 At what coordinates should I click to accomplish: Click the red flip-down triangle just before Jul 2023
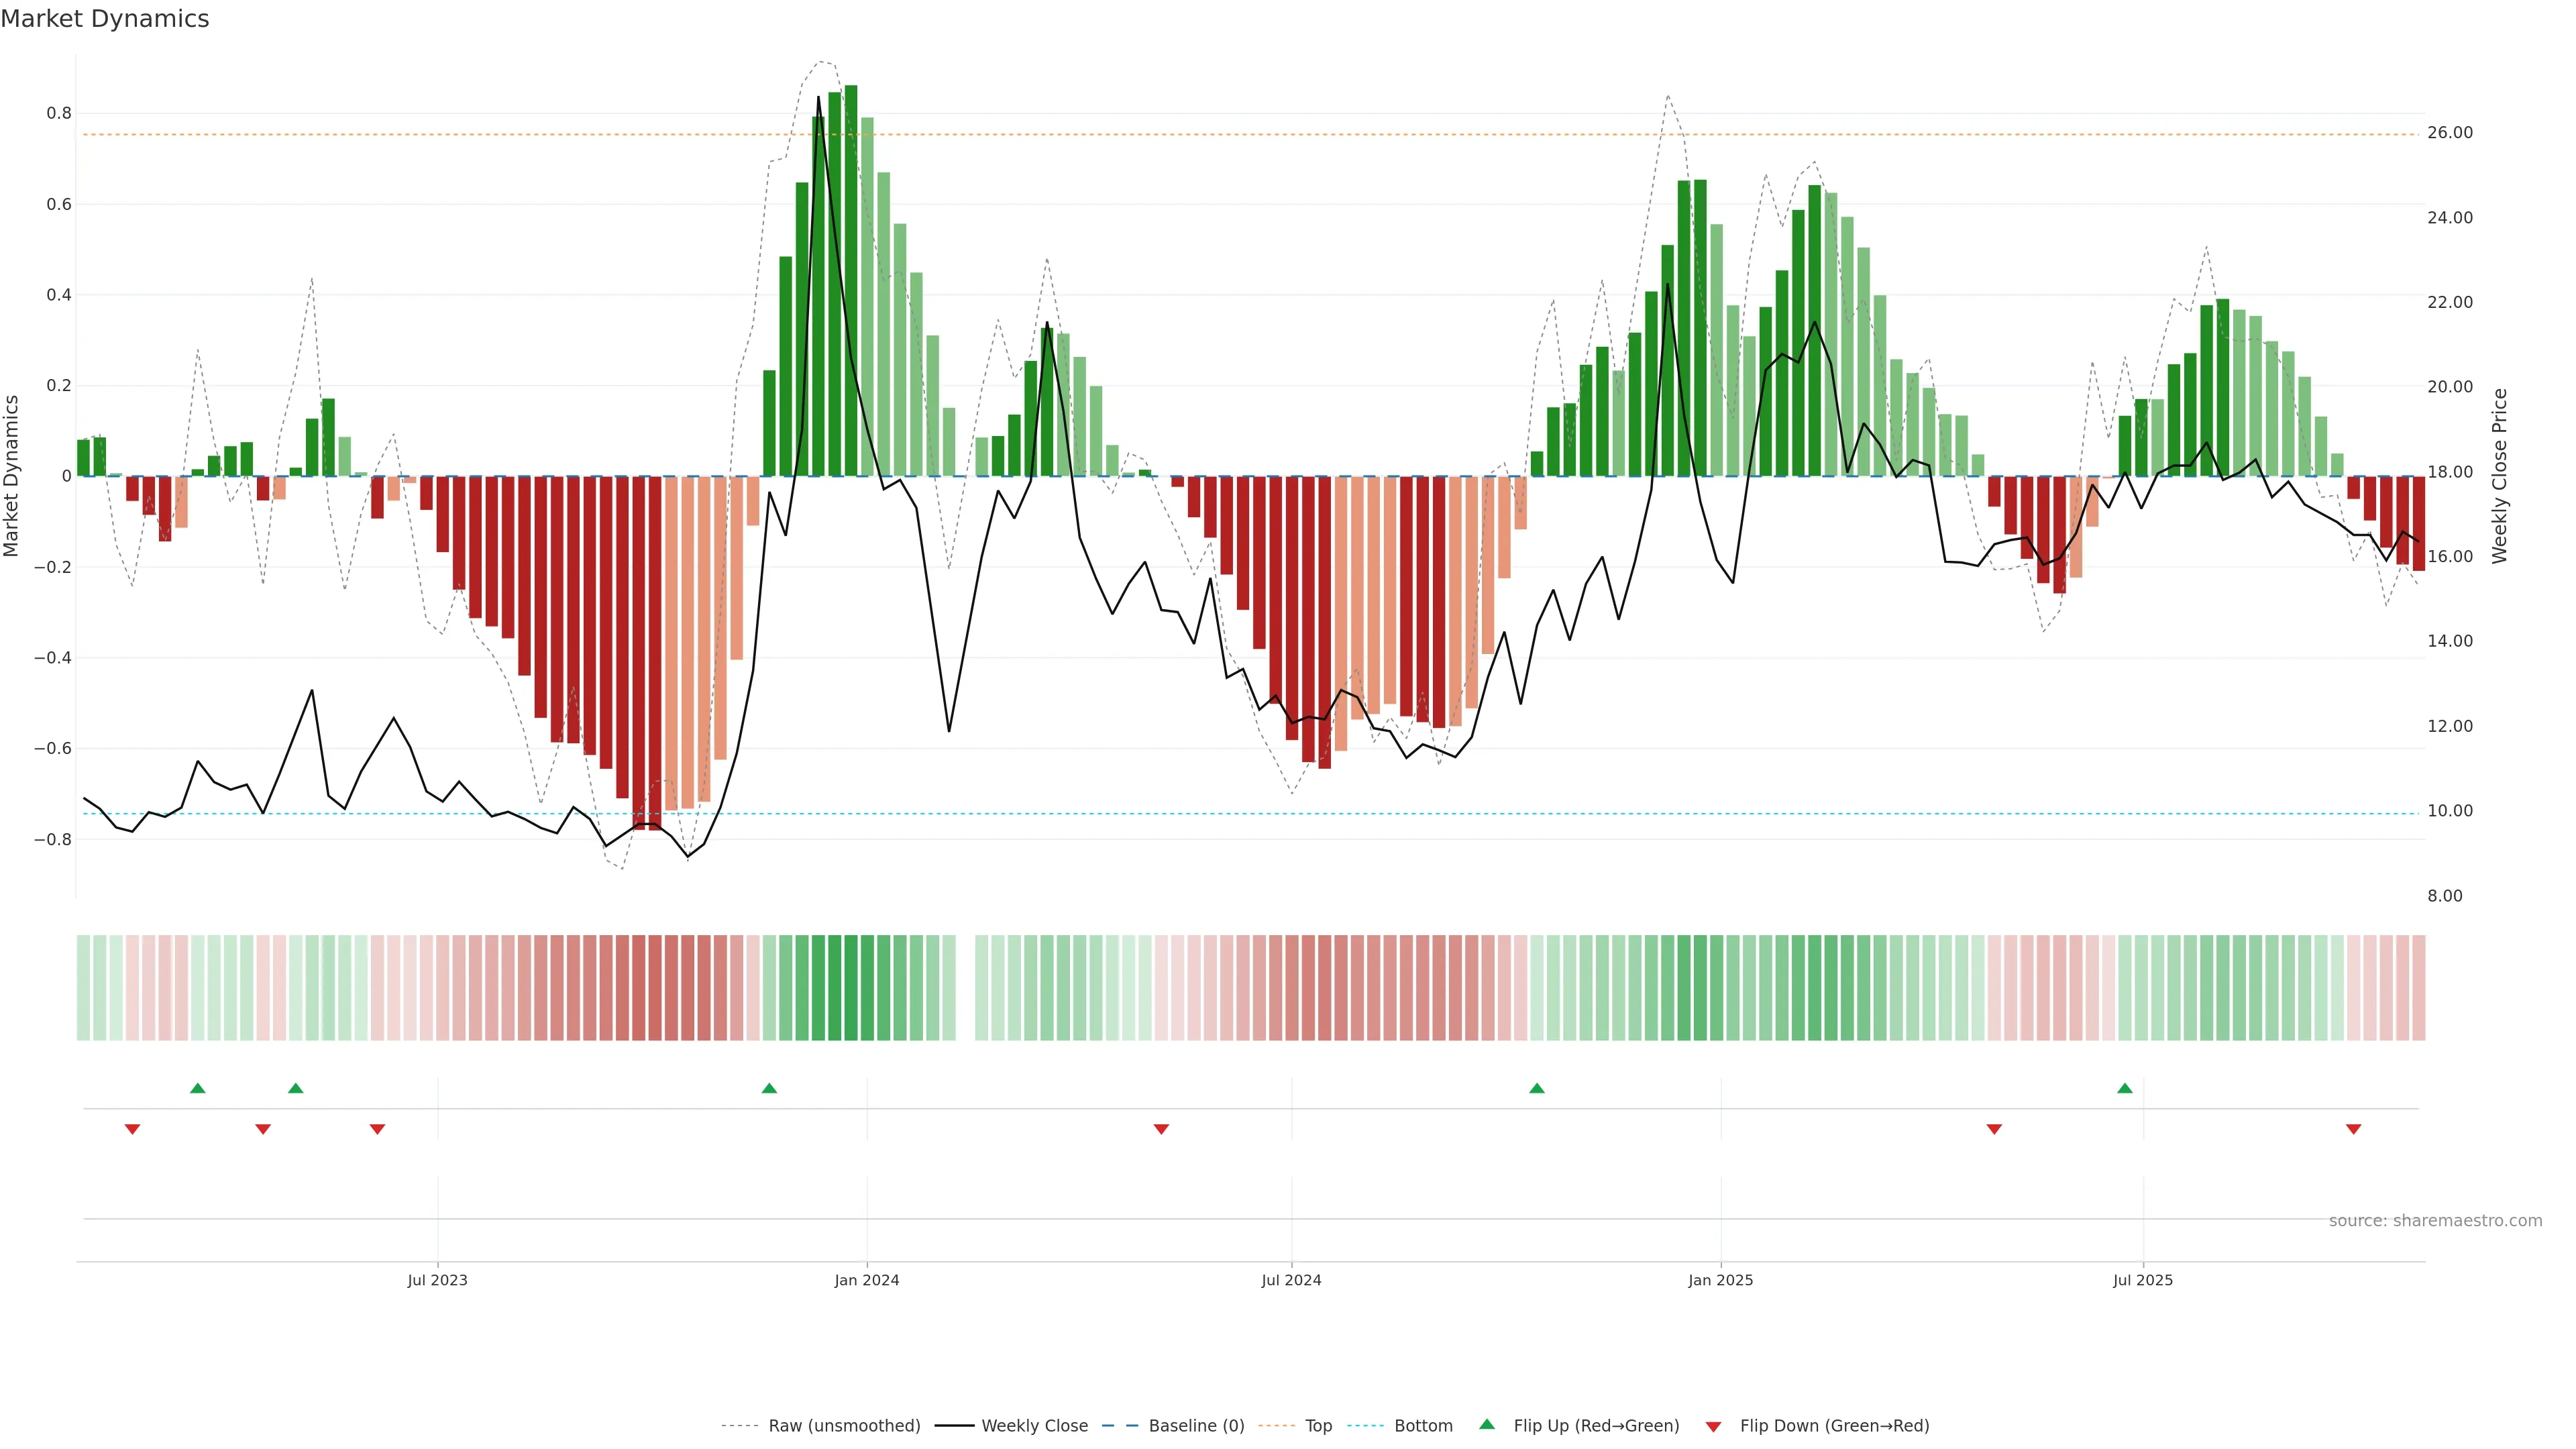[x=377, y=1129]
